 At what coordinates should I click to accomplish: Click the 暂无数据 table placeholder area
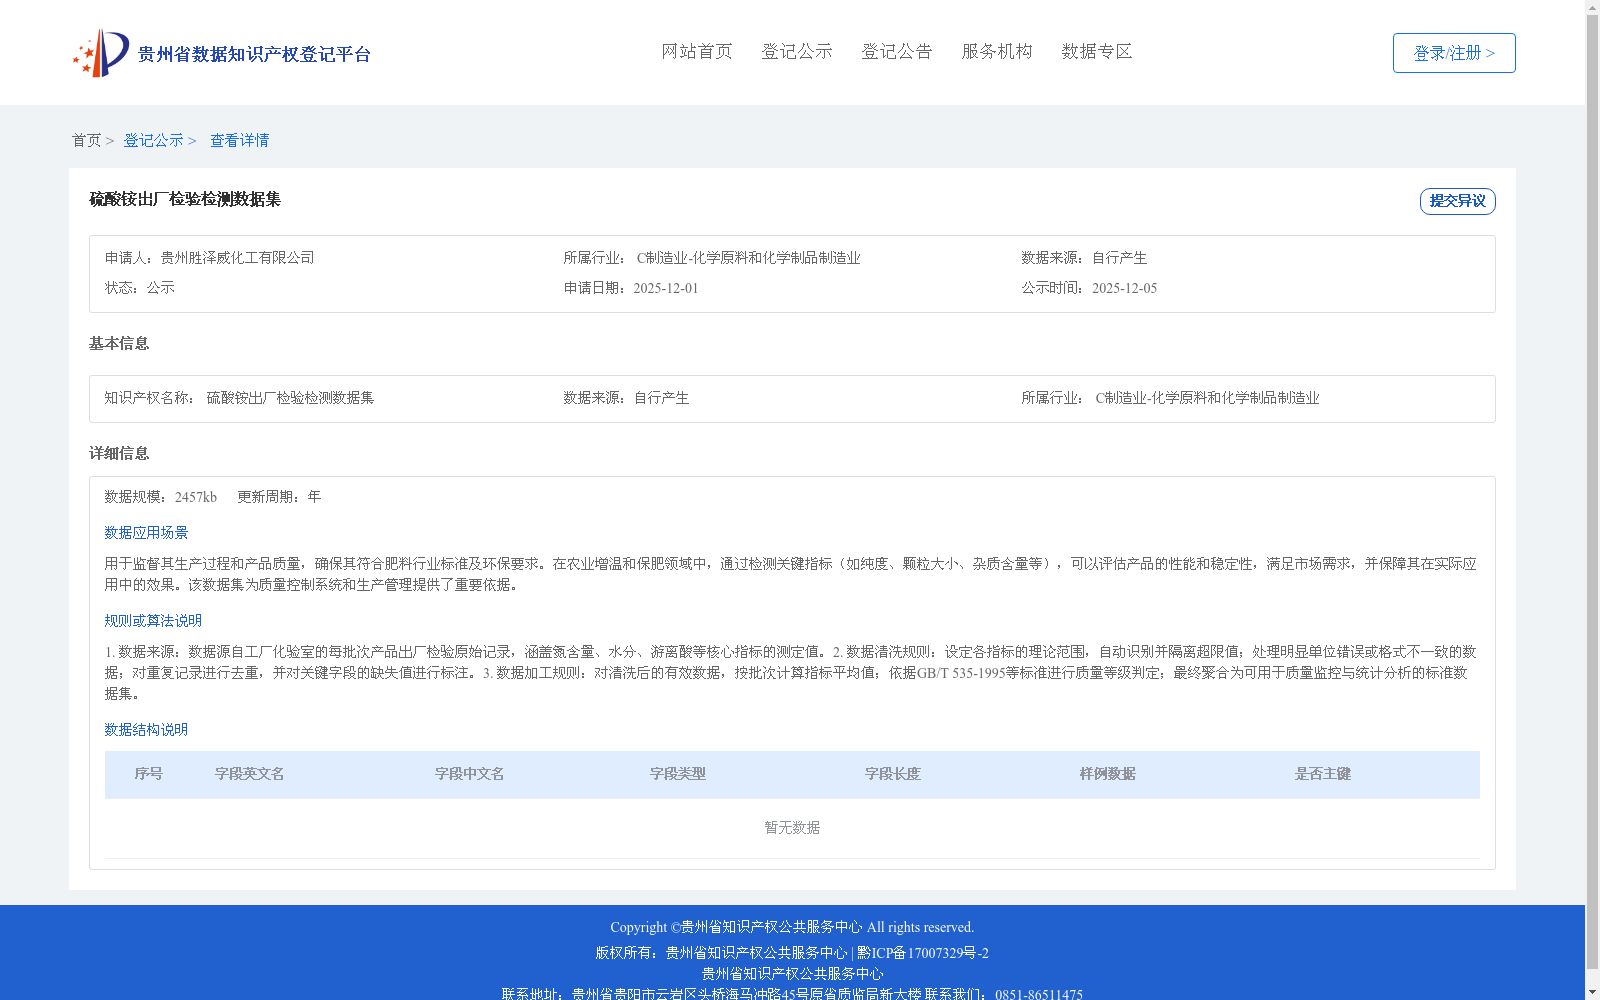point(790,827)
